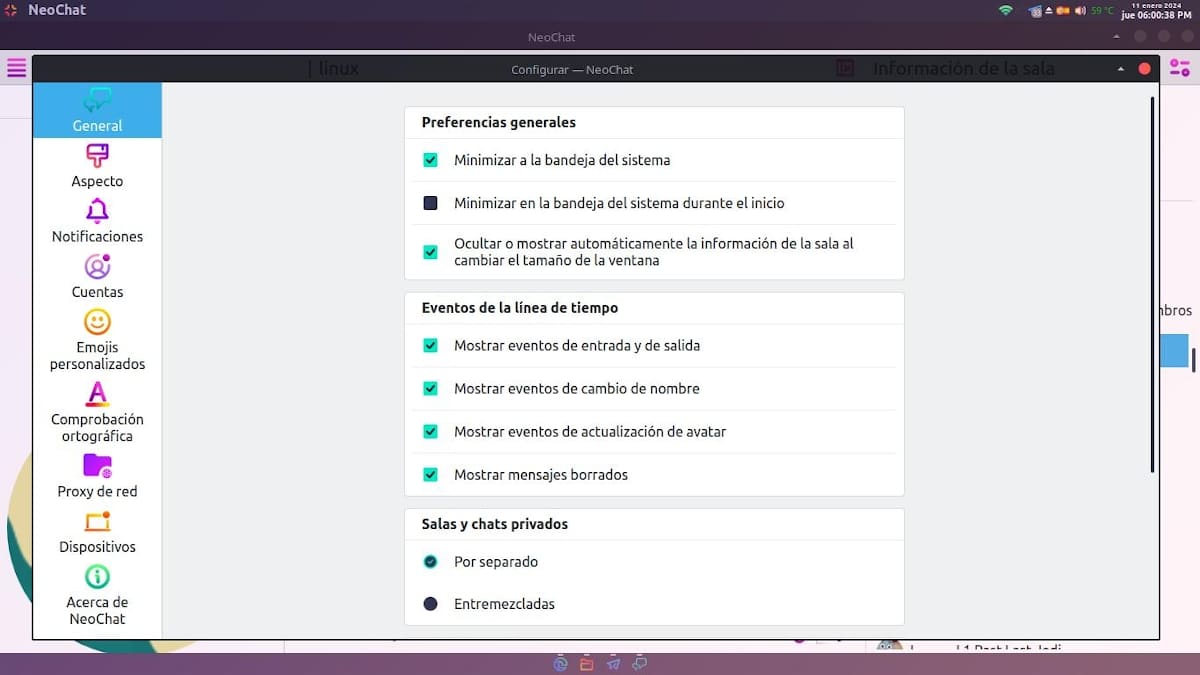
Task: Click the orange tray indicator beside volume
Action: point(1064,10)
